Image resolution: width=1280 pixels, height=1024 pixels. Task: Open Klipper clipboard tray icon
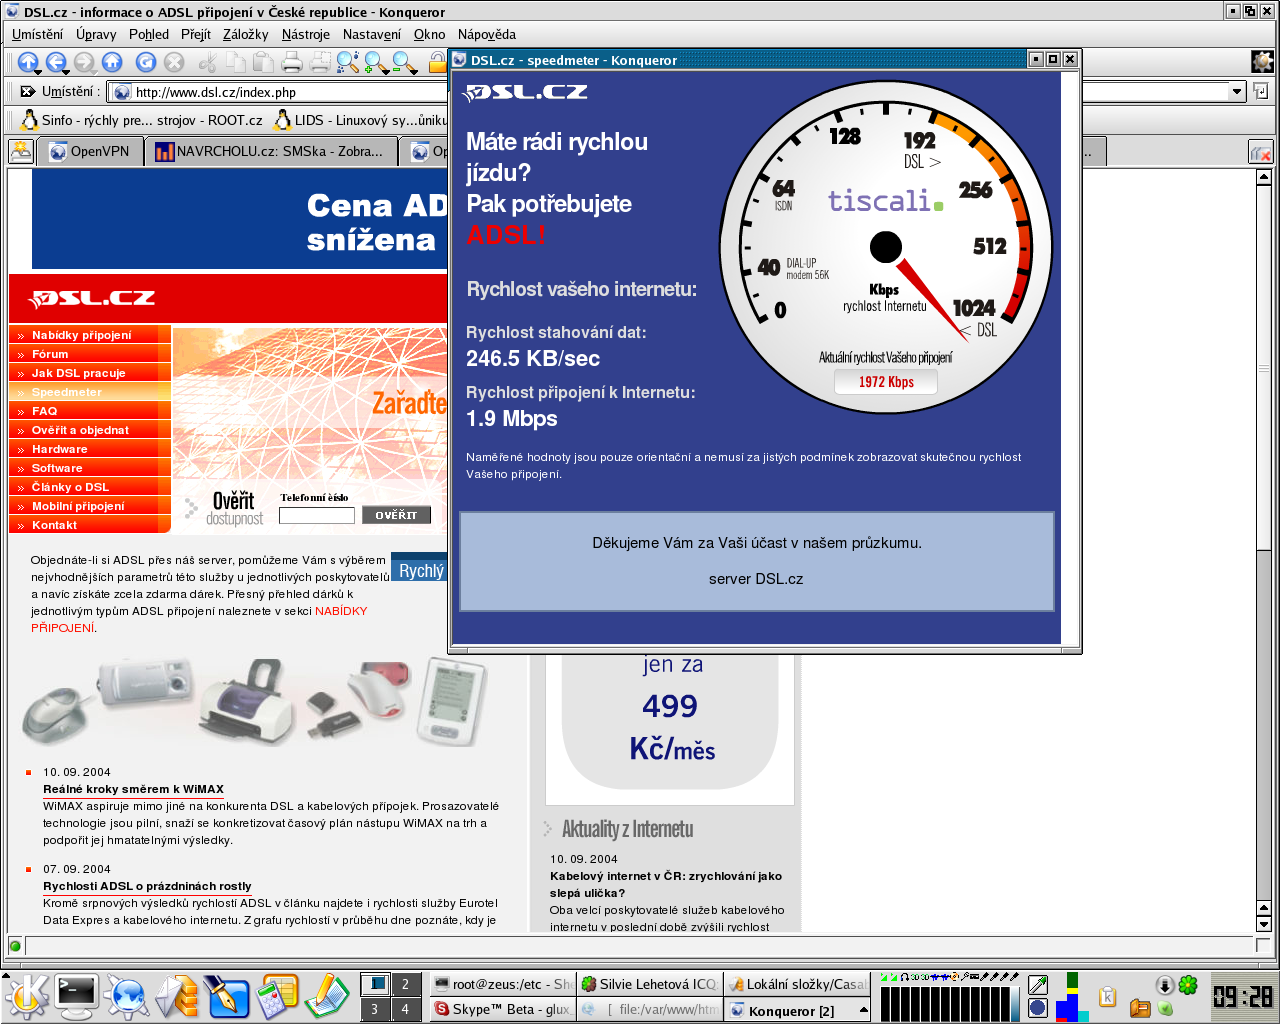click(x=1107, y=997)
